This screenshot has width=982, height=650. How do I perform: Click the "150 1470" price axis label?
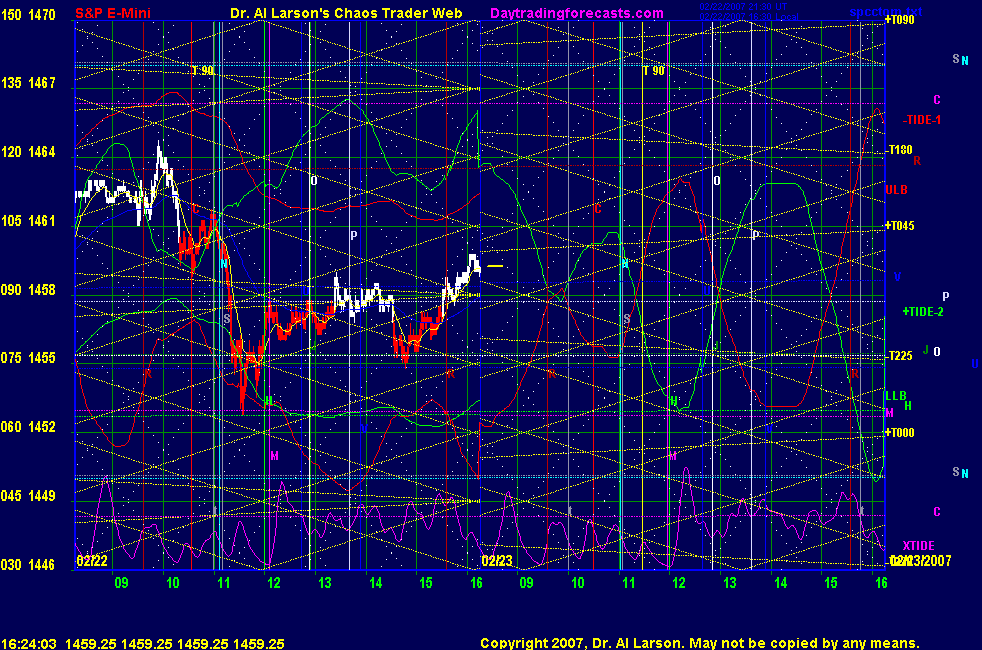click(28, 14)
